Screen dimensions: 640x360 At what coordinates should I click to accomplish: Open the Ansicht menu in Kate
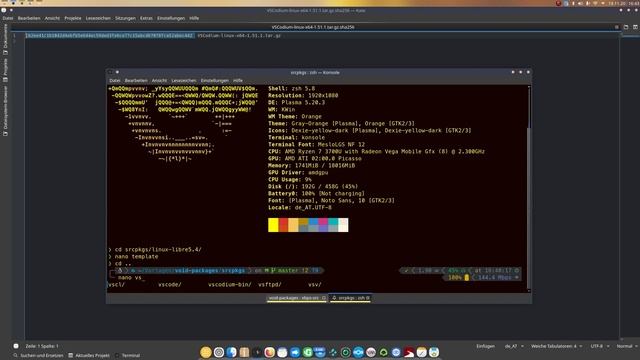pyautogui.click(x=52, y=18)
